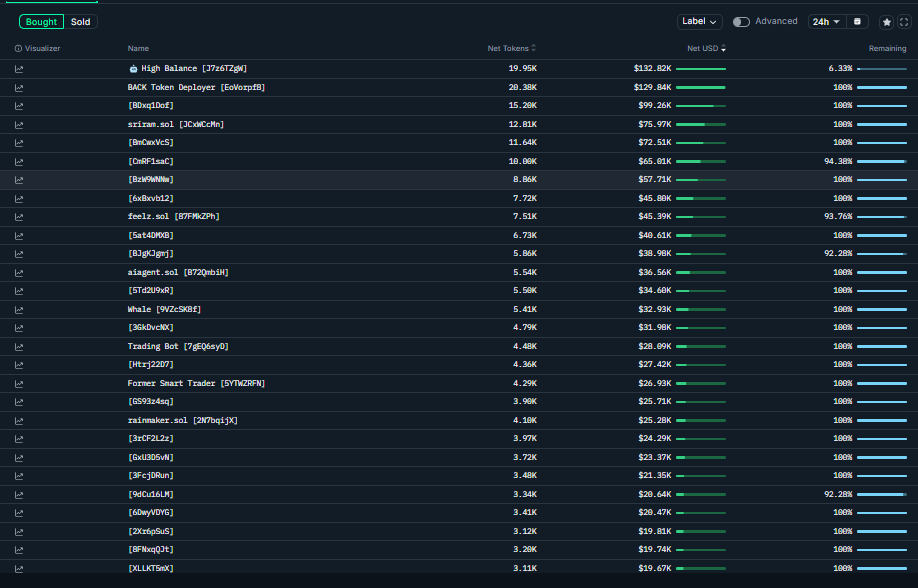Open visualizer chart for Htrj22D7 row
Screen dimensions: 918x588
coord(19,365)
